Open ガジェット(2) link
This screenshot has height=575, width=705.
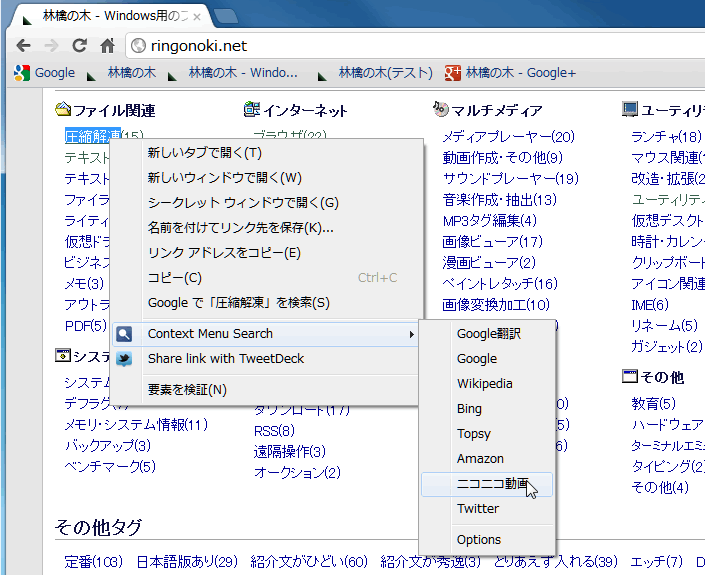(667, 347)
